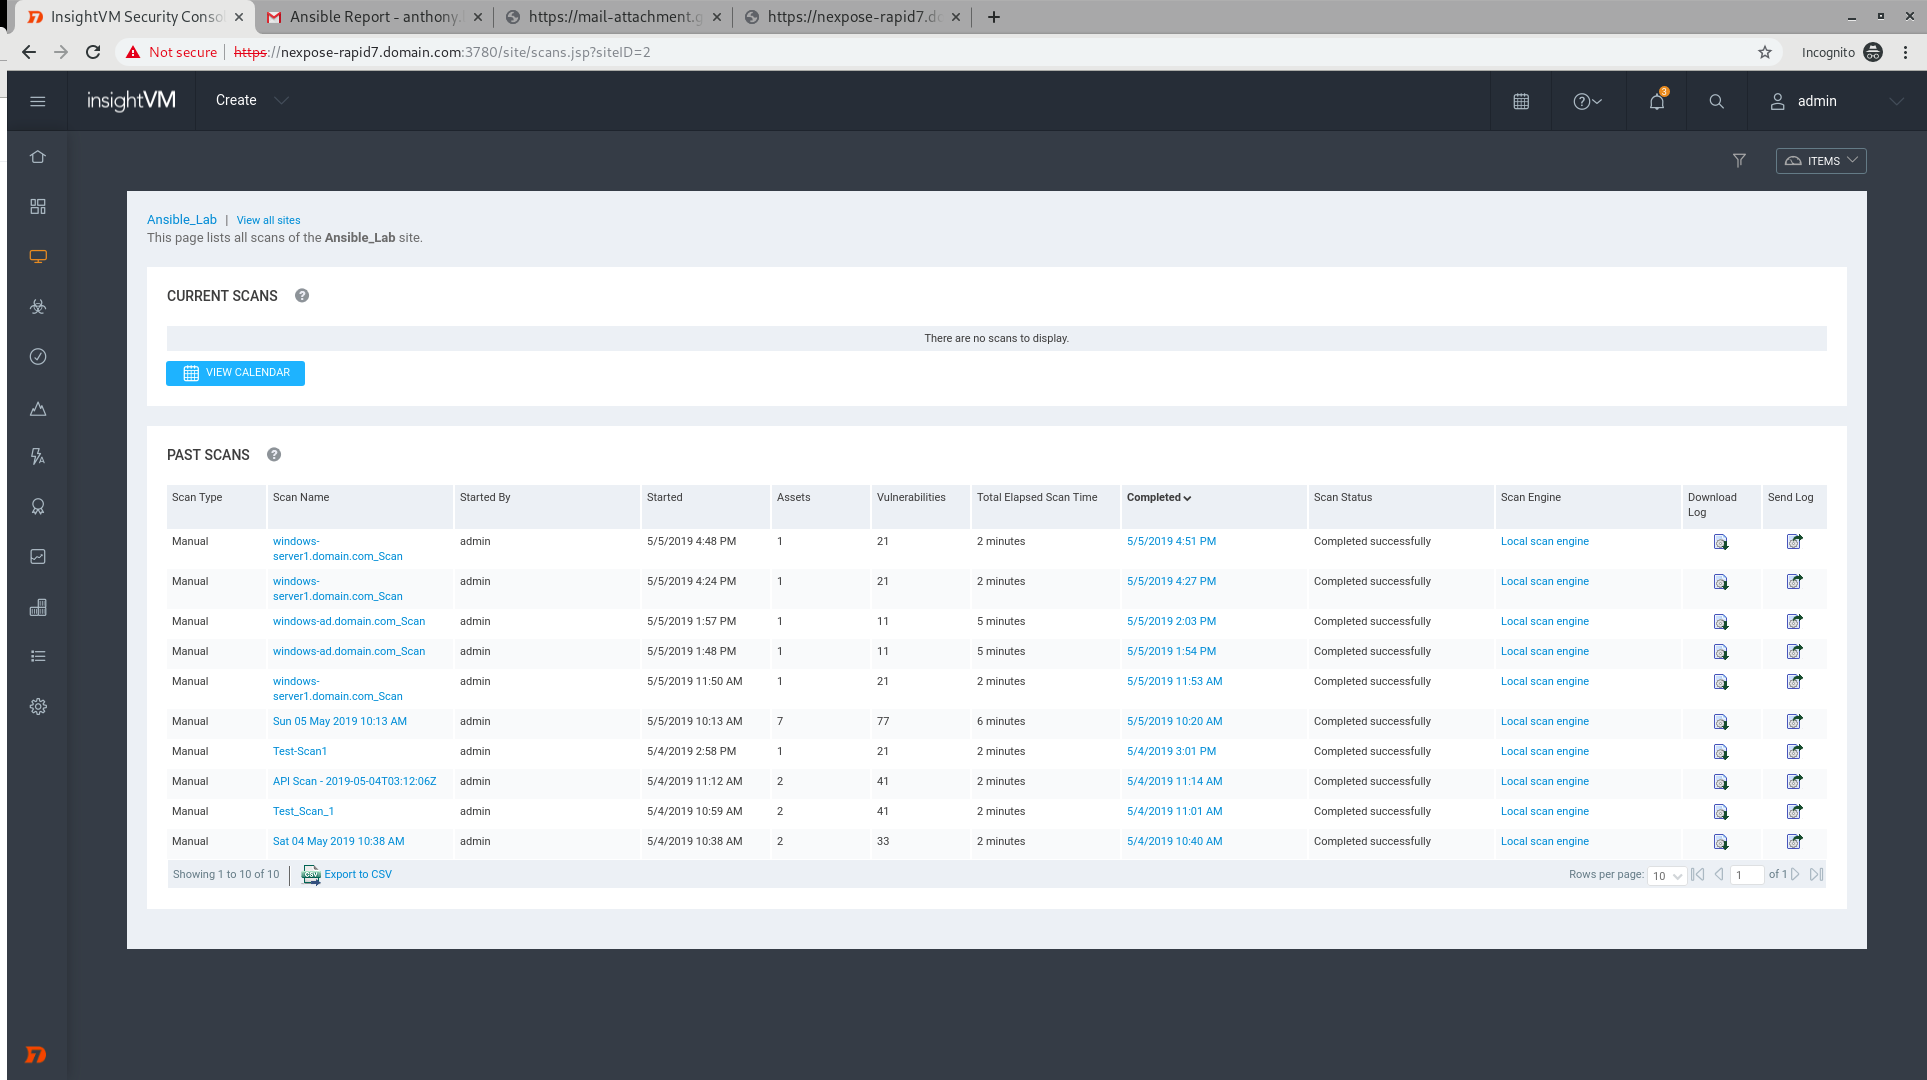Open Assets monitor icon in sidebar
1927x1080 pixels.
38,256
